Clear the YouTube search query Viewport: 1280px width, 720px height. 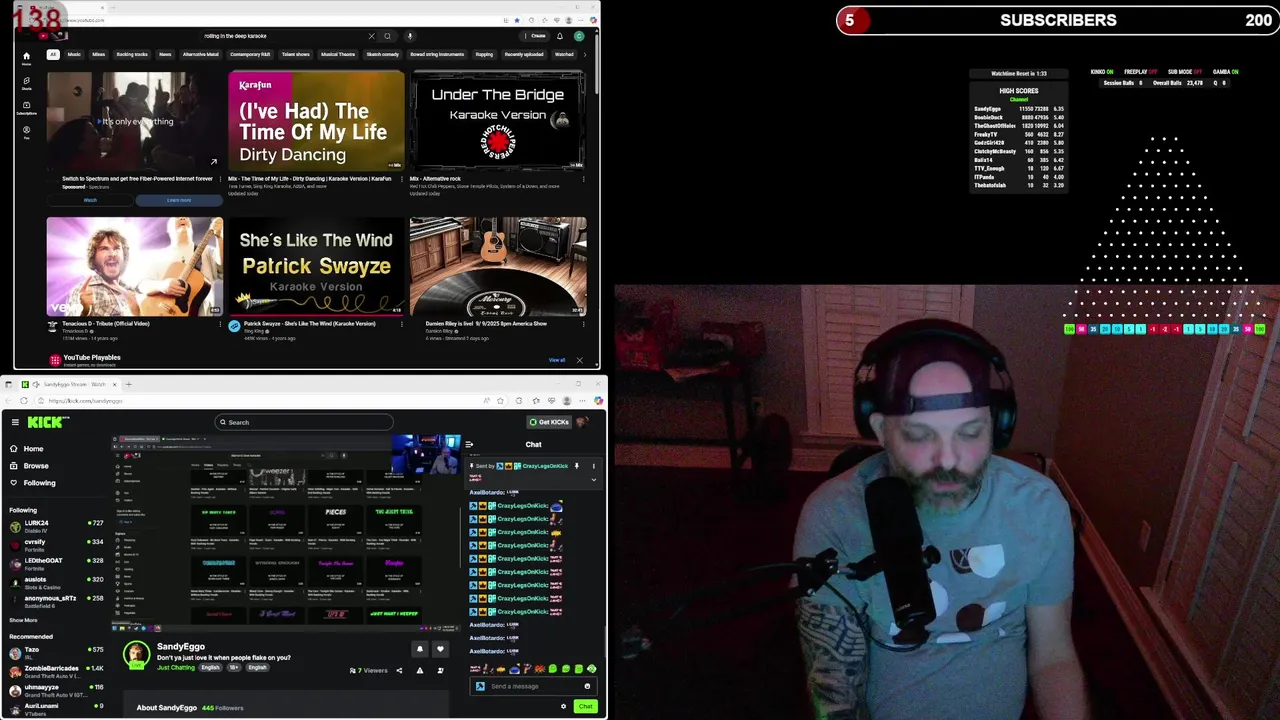click(371, 36)
